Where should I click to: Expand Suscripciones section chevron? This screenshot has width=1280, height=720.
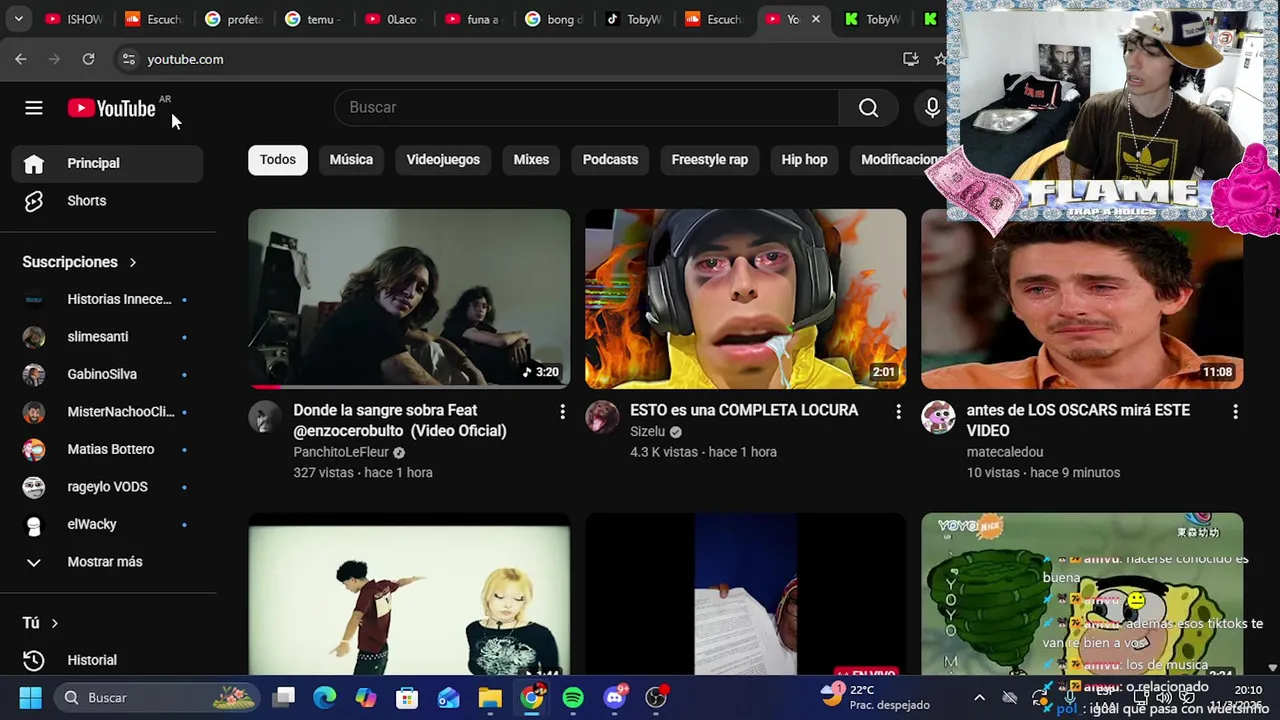point(132,262)
